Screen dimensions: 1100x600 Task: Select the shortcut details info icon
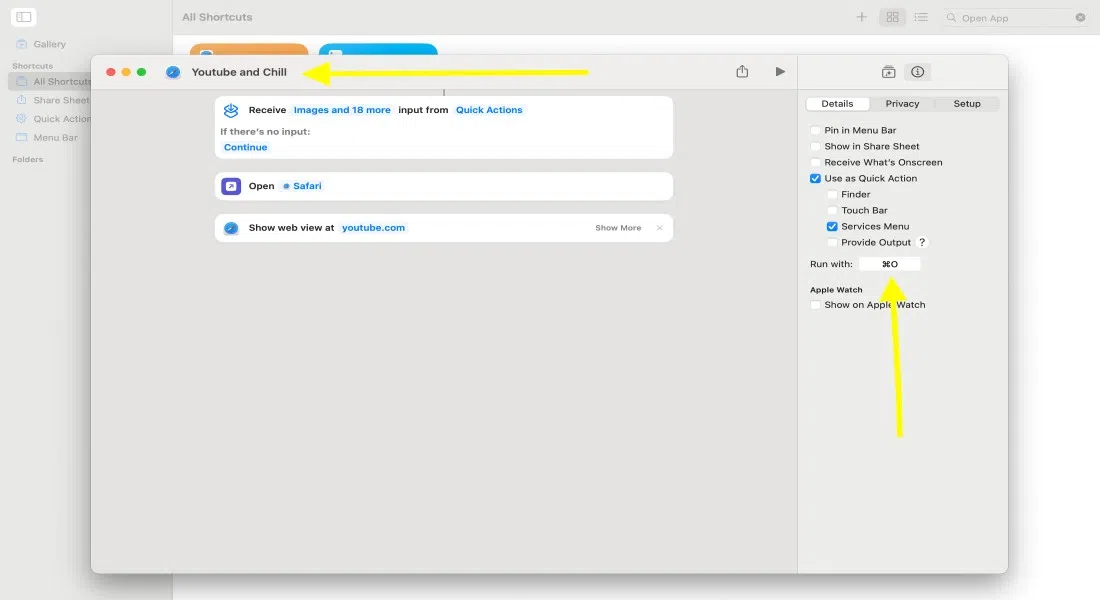pos(918,72)
